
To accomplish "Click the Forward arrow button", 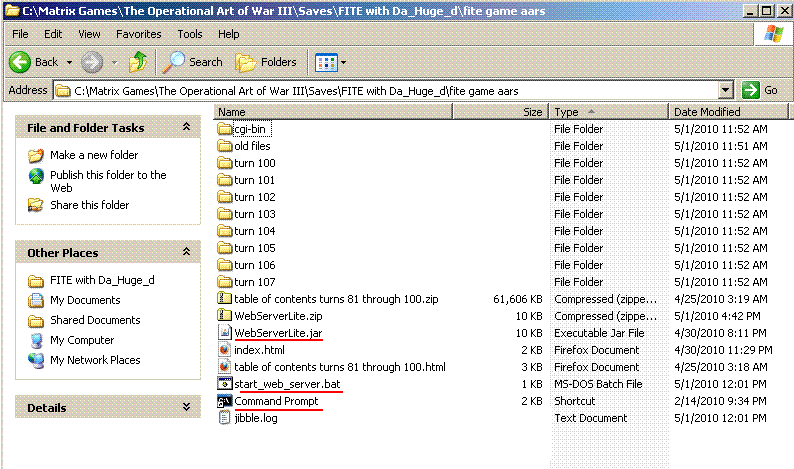I will [92, 62].
